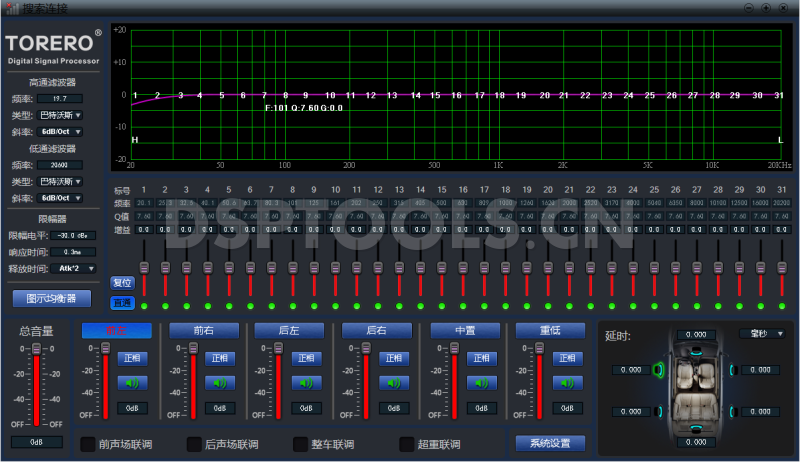Viewport: 800px width, 462px height.
Task: Open 系统设置 button
Action: [x=550, y=442]
